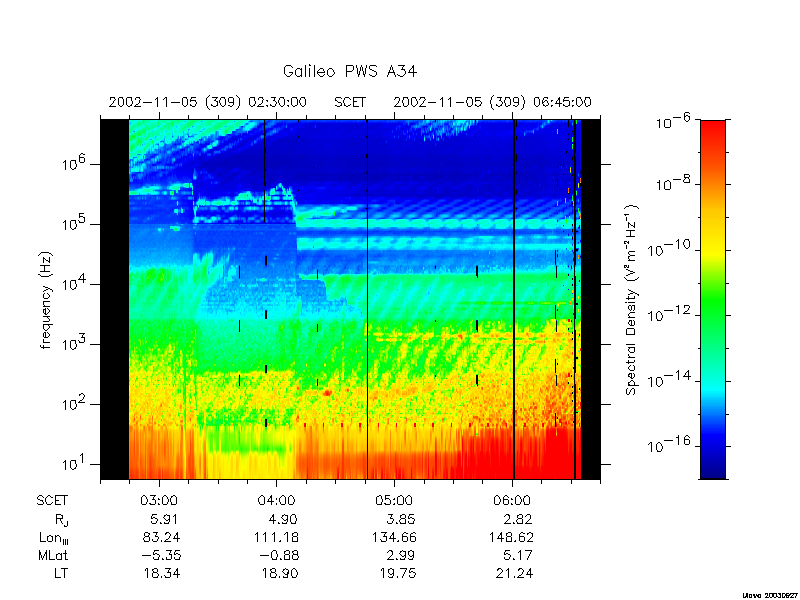
Task: Click the 10^-8 colorbar tick label
Action: click(x=673, y=185)
